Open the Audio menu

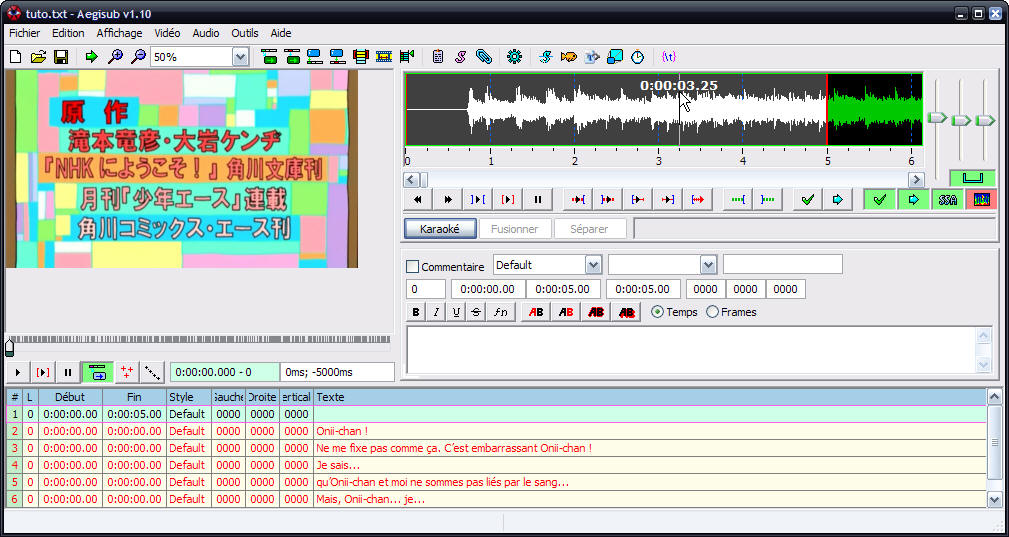point(206,33)
